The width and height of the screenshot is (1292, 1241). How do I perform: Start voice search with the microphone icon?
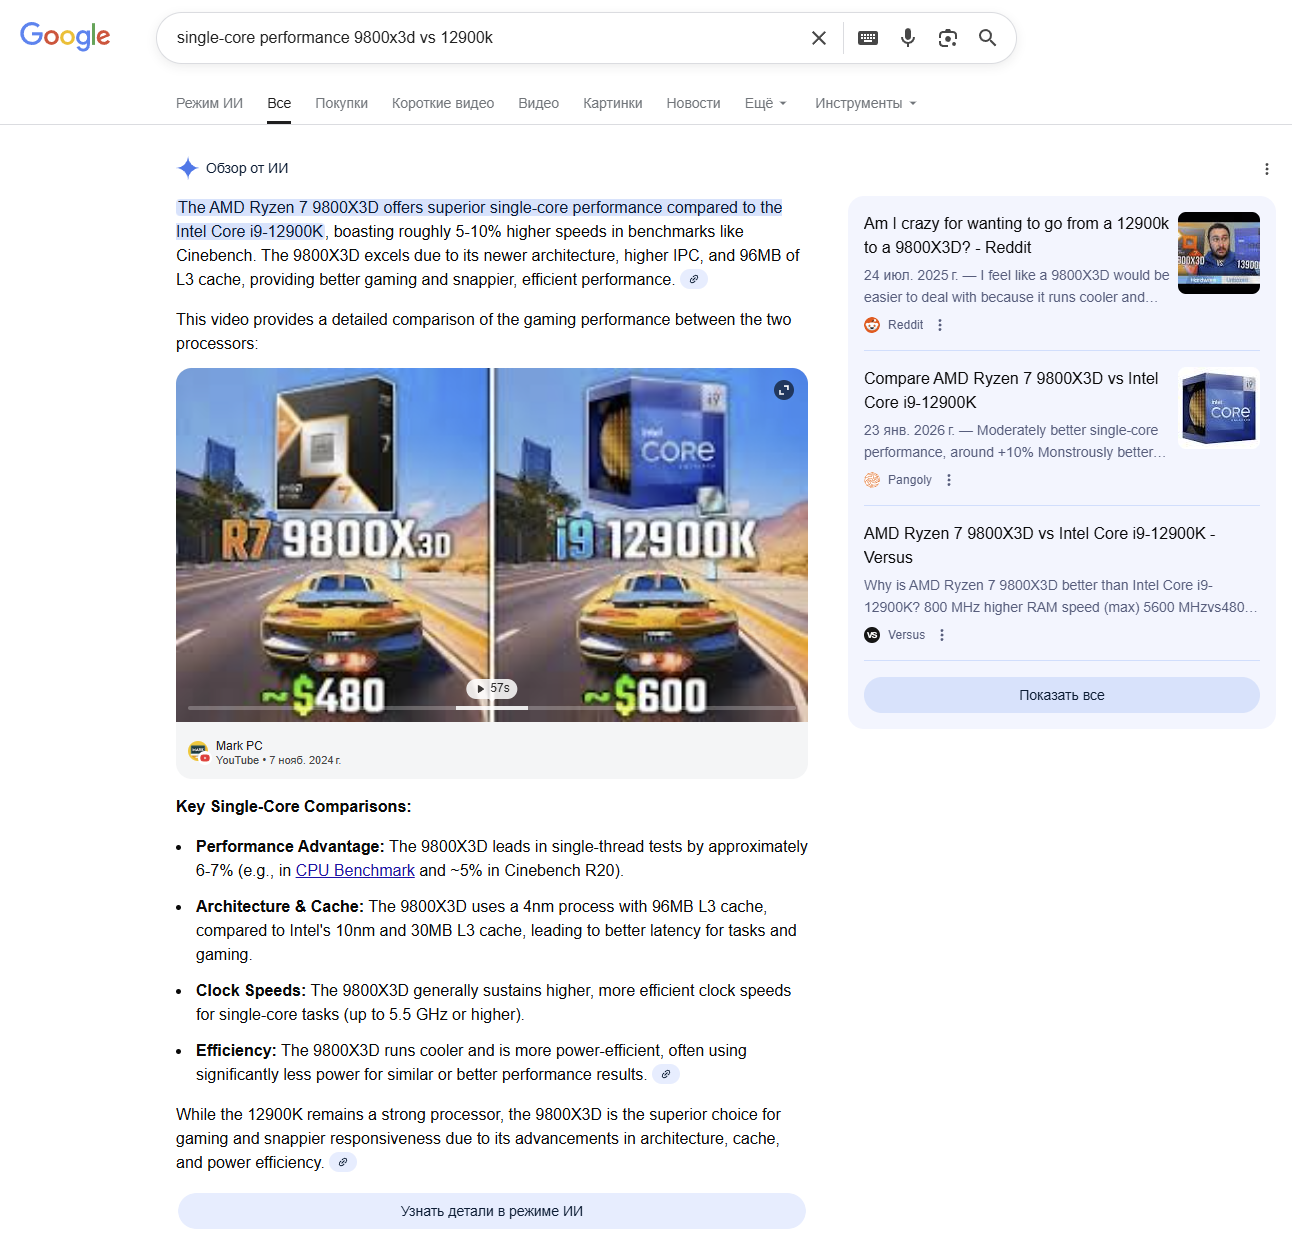[x=908, y=38]
